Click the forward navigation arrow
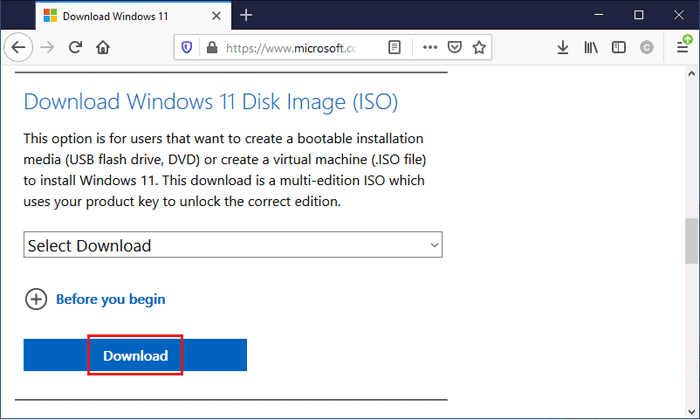 [x=47, y=47]
